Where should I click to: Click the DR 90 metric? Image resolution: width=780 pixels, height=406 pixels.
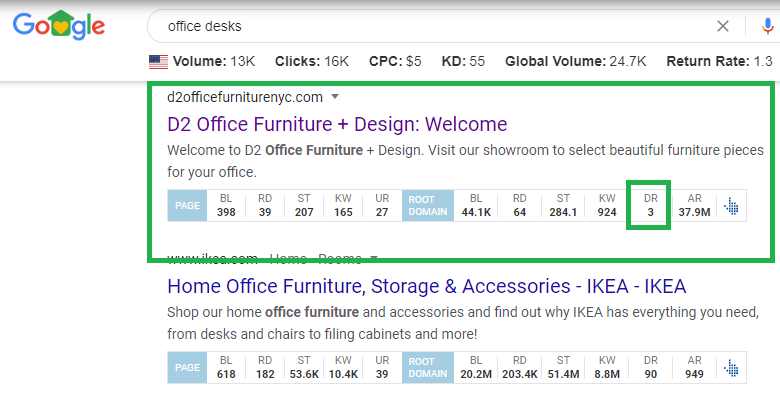point(651,368)
